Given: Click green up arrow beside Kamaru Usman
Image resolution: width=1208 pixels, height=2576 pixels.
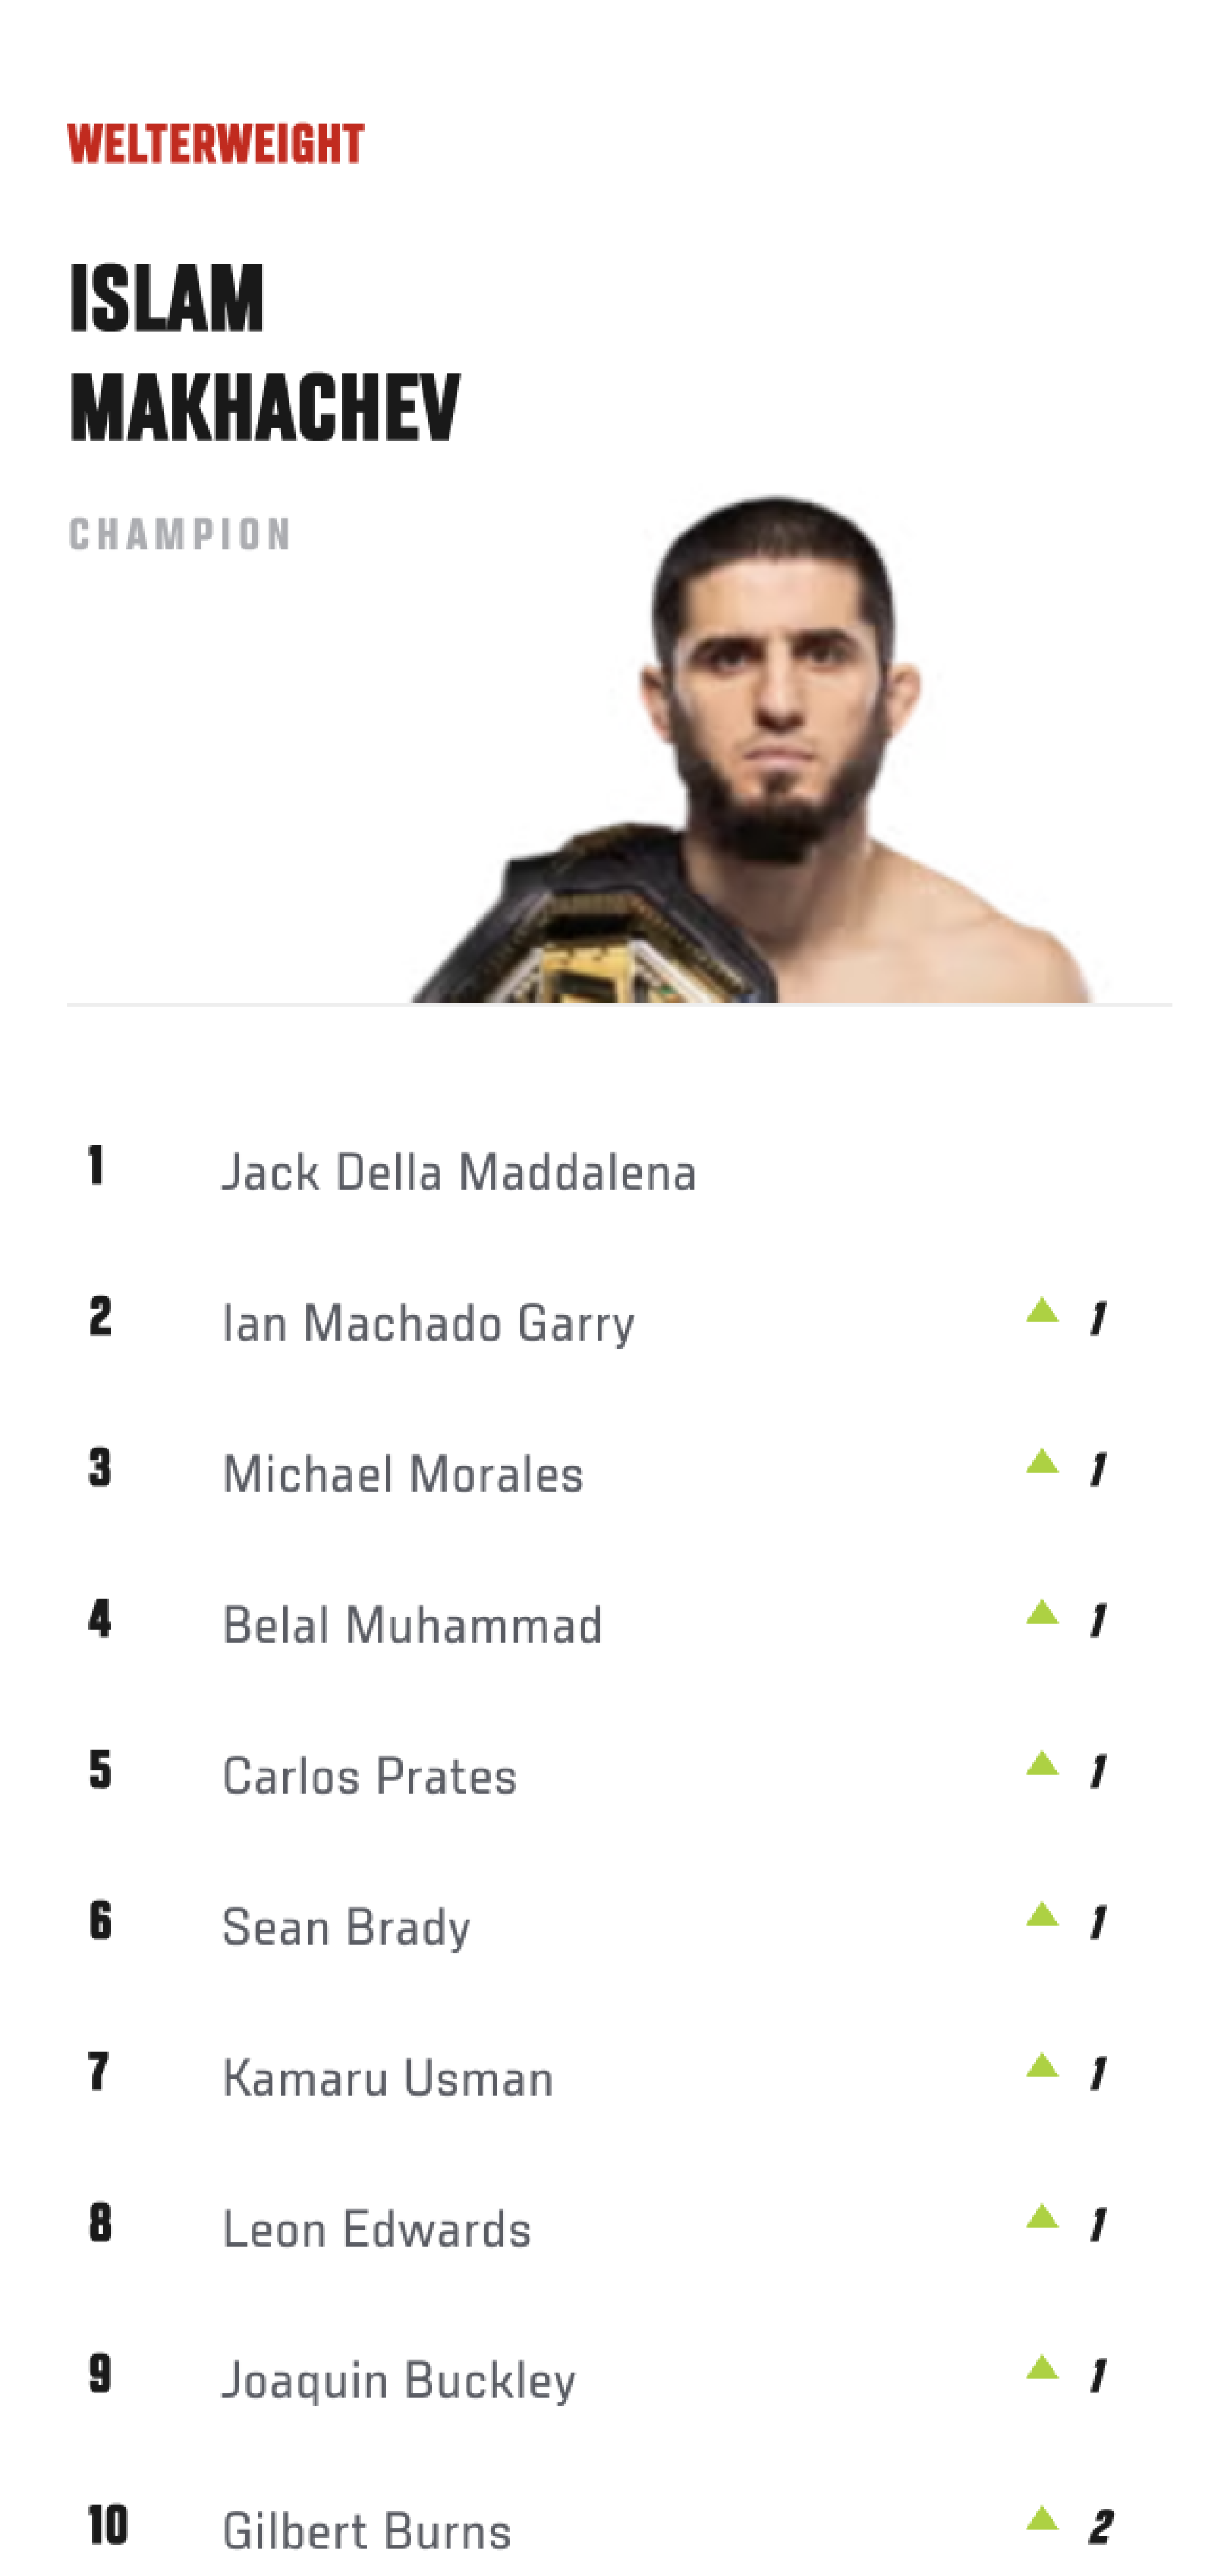Looking at the screenshot, I should [1042, 2065].
